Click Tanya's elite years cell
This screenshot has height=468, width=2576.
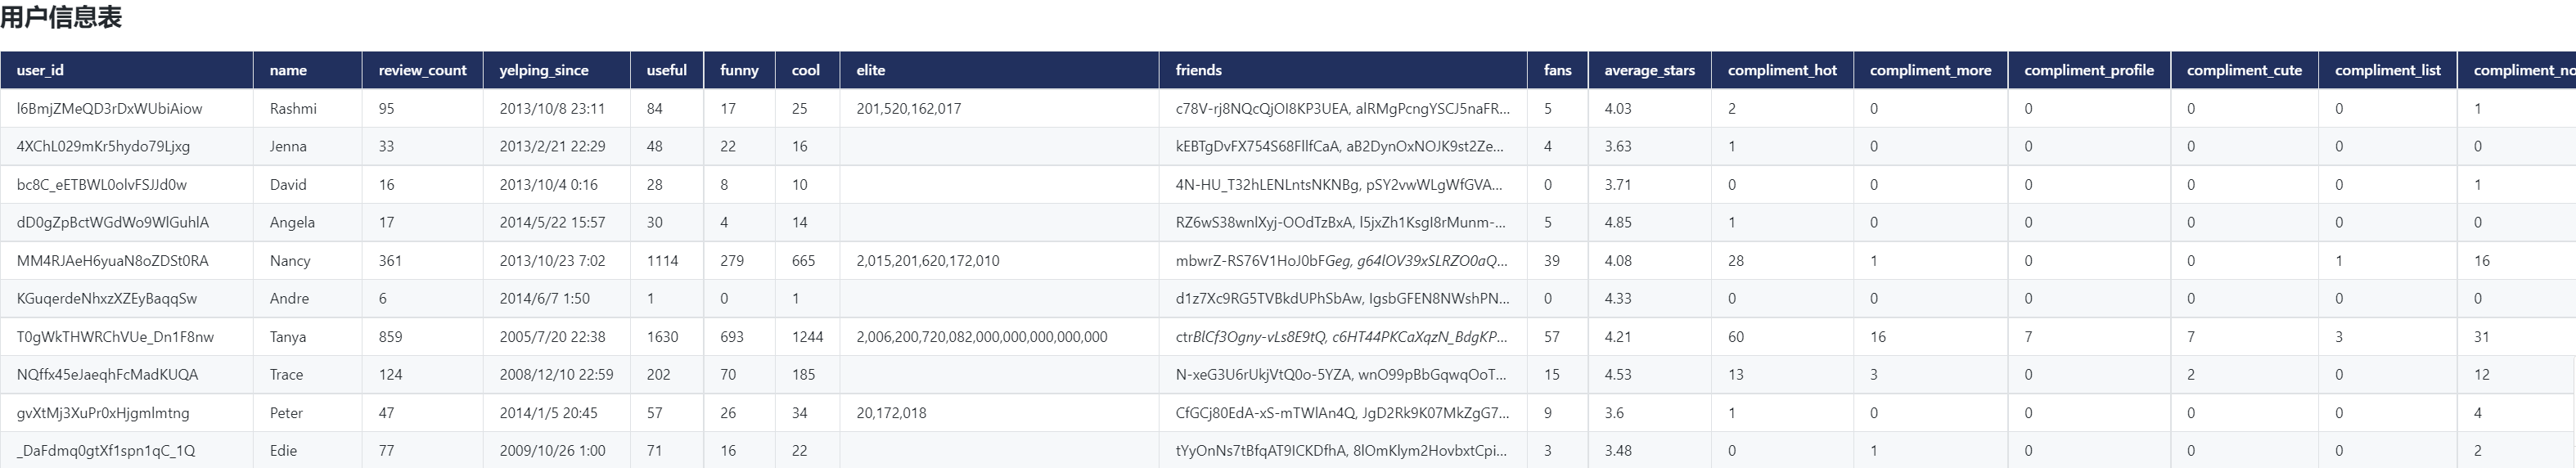[981, 337]
